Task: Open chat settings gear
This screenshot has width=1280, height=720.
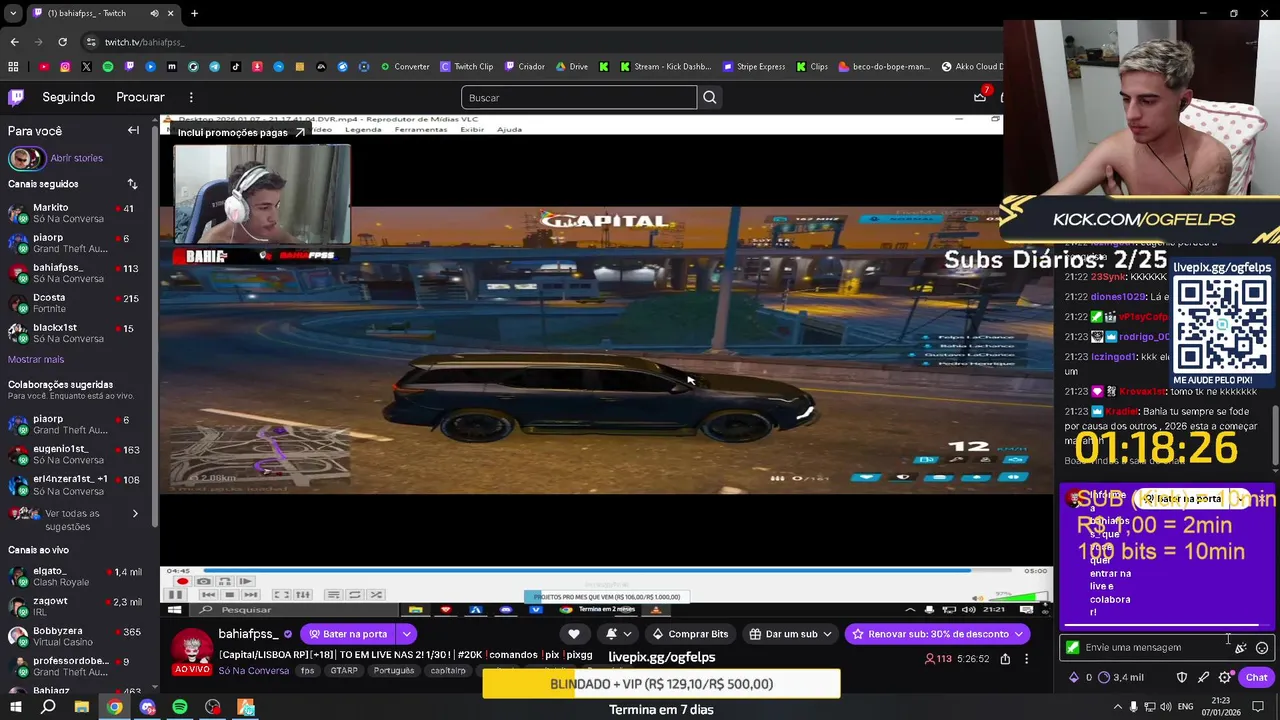Action: pos(1225,677)
